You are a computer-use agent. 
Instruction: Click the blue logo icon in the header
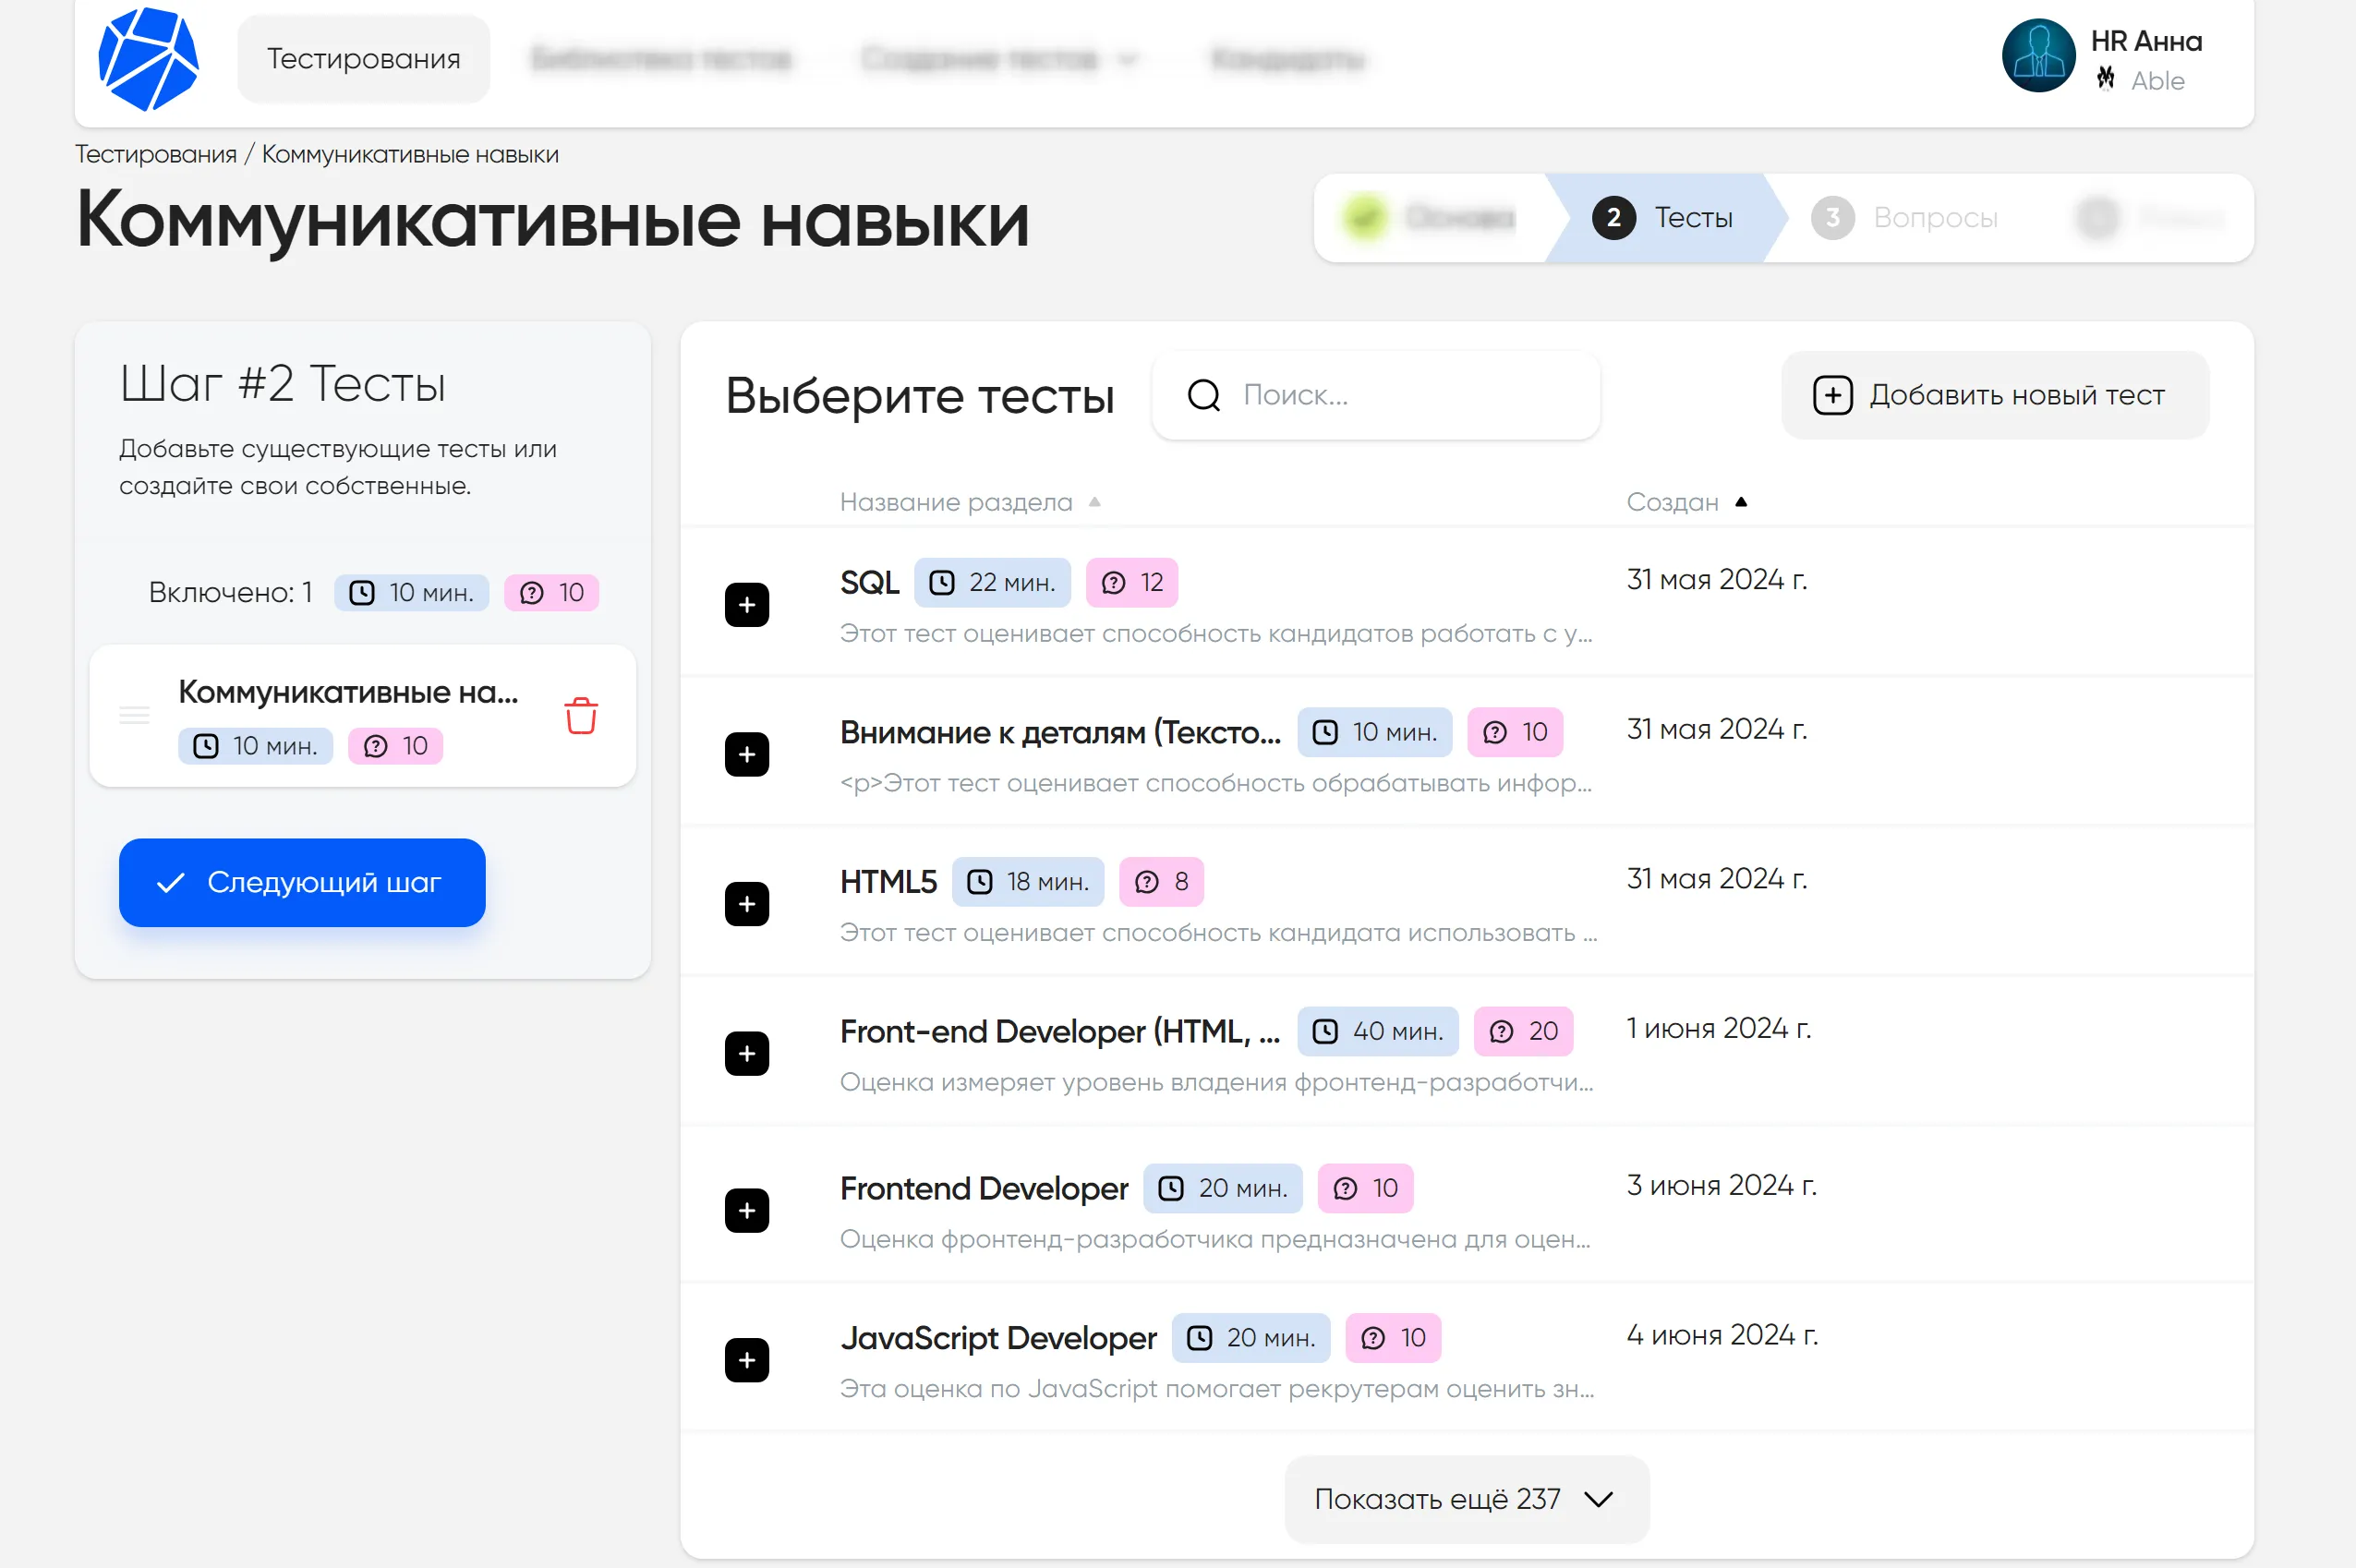pos(148,58)
